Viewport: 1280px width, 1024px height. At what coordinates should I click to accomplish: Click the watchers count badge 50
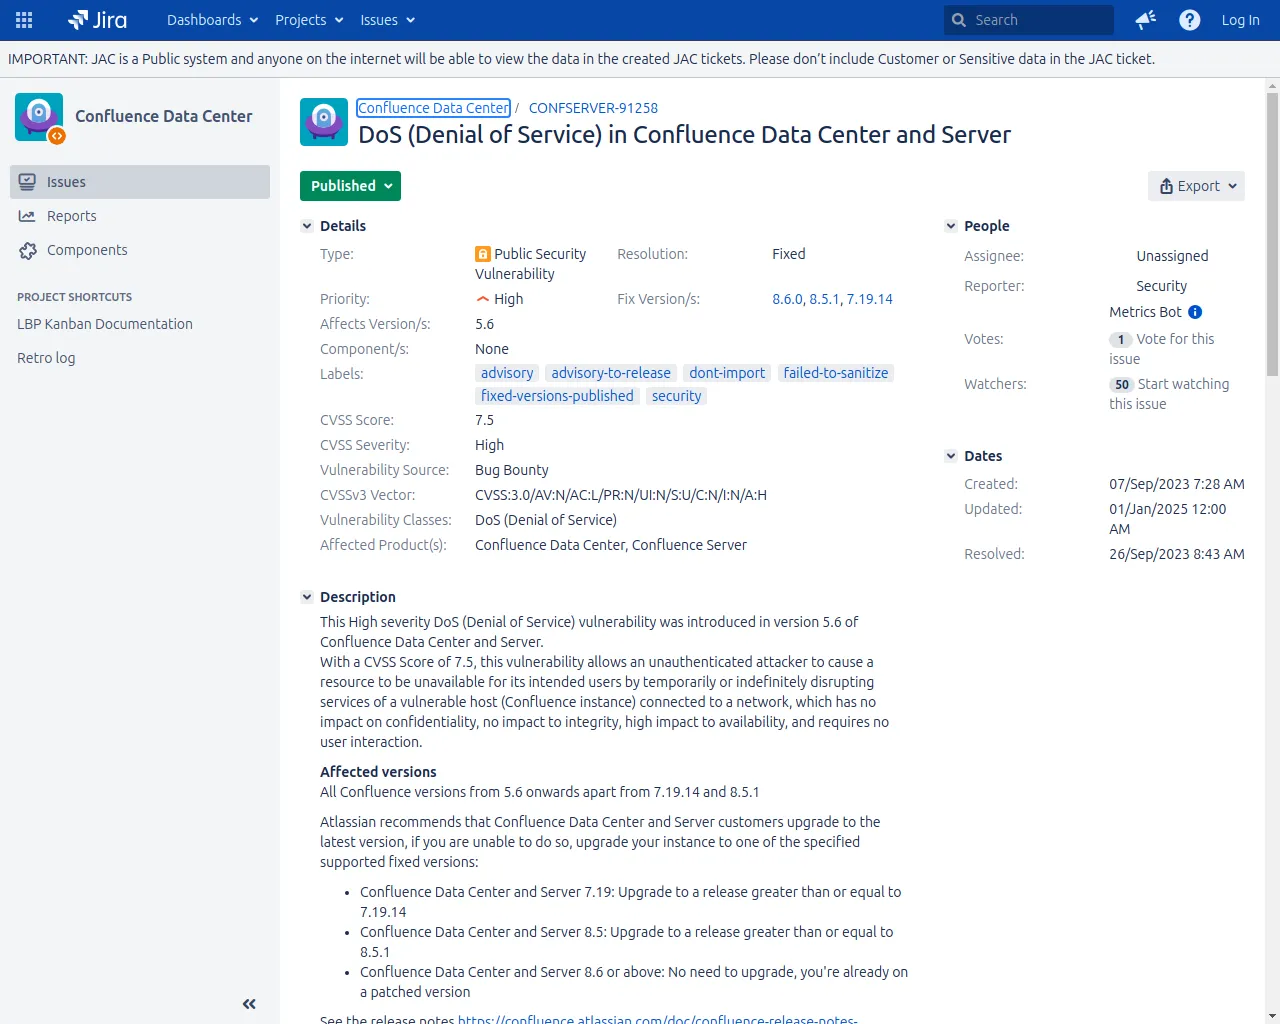coord(1122,385)
